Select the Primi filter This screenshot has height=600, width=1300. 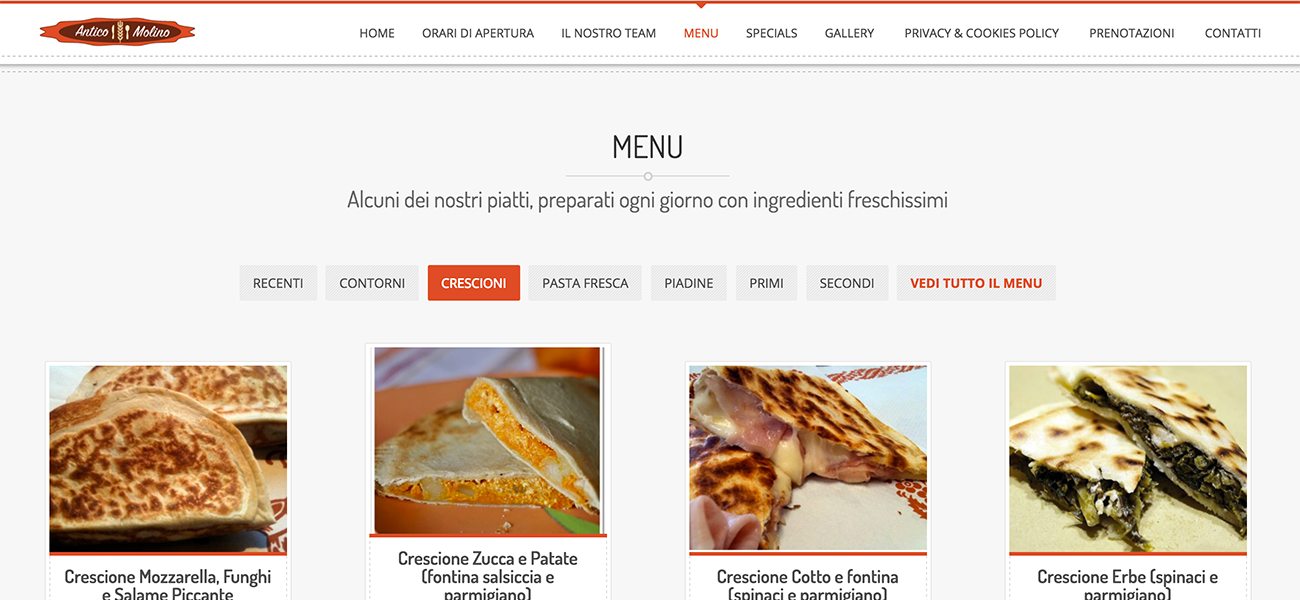pyautogui.click(x=766, y=283)
